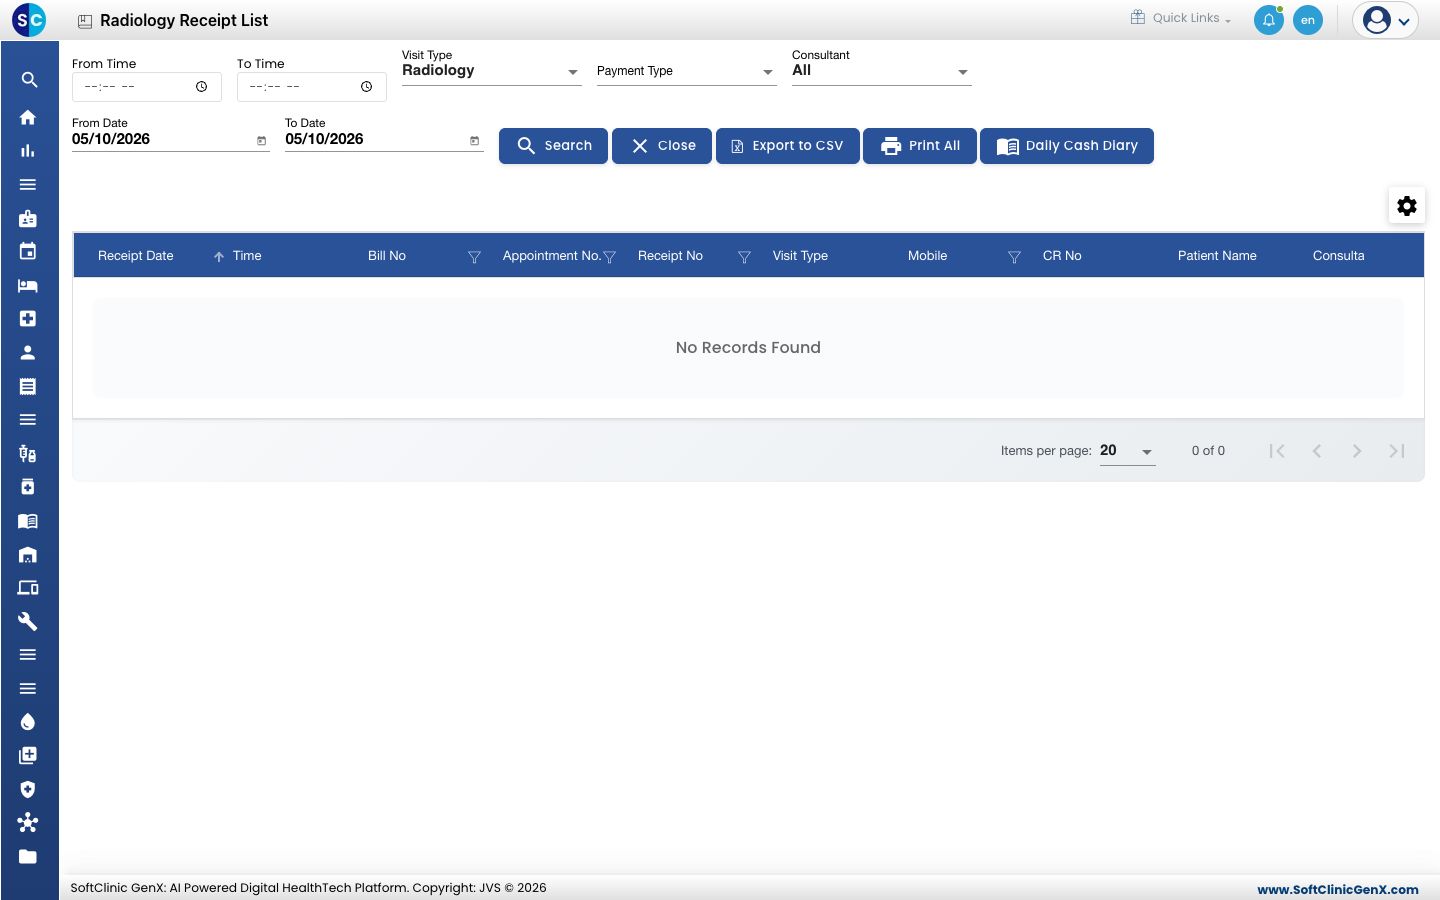1440x900 pixels.
Task: Open the Quick Links menu
Action: pos(1181,18)
